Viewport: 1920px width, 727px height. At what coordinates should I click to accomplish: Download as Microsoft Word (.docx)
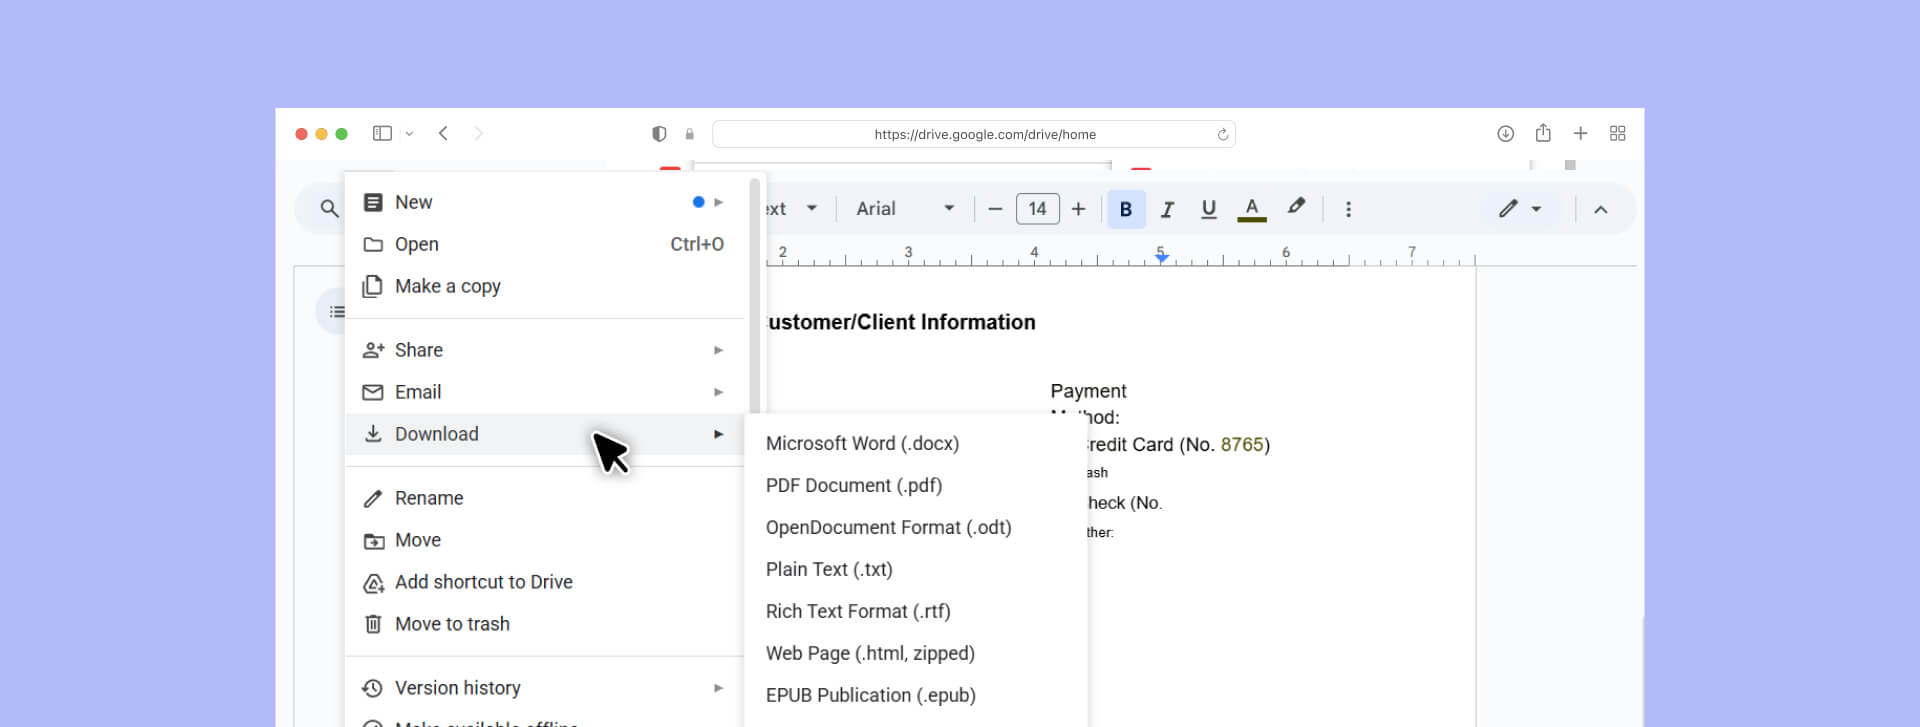(916, 443)
